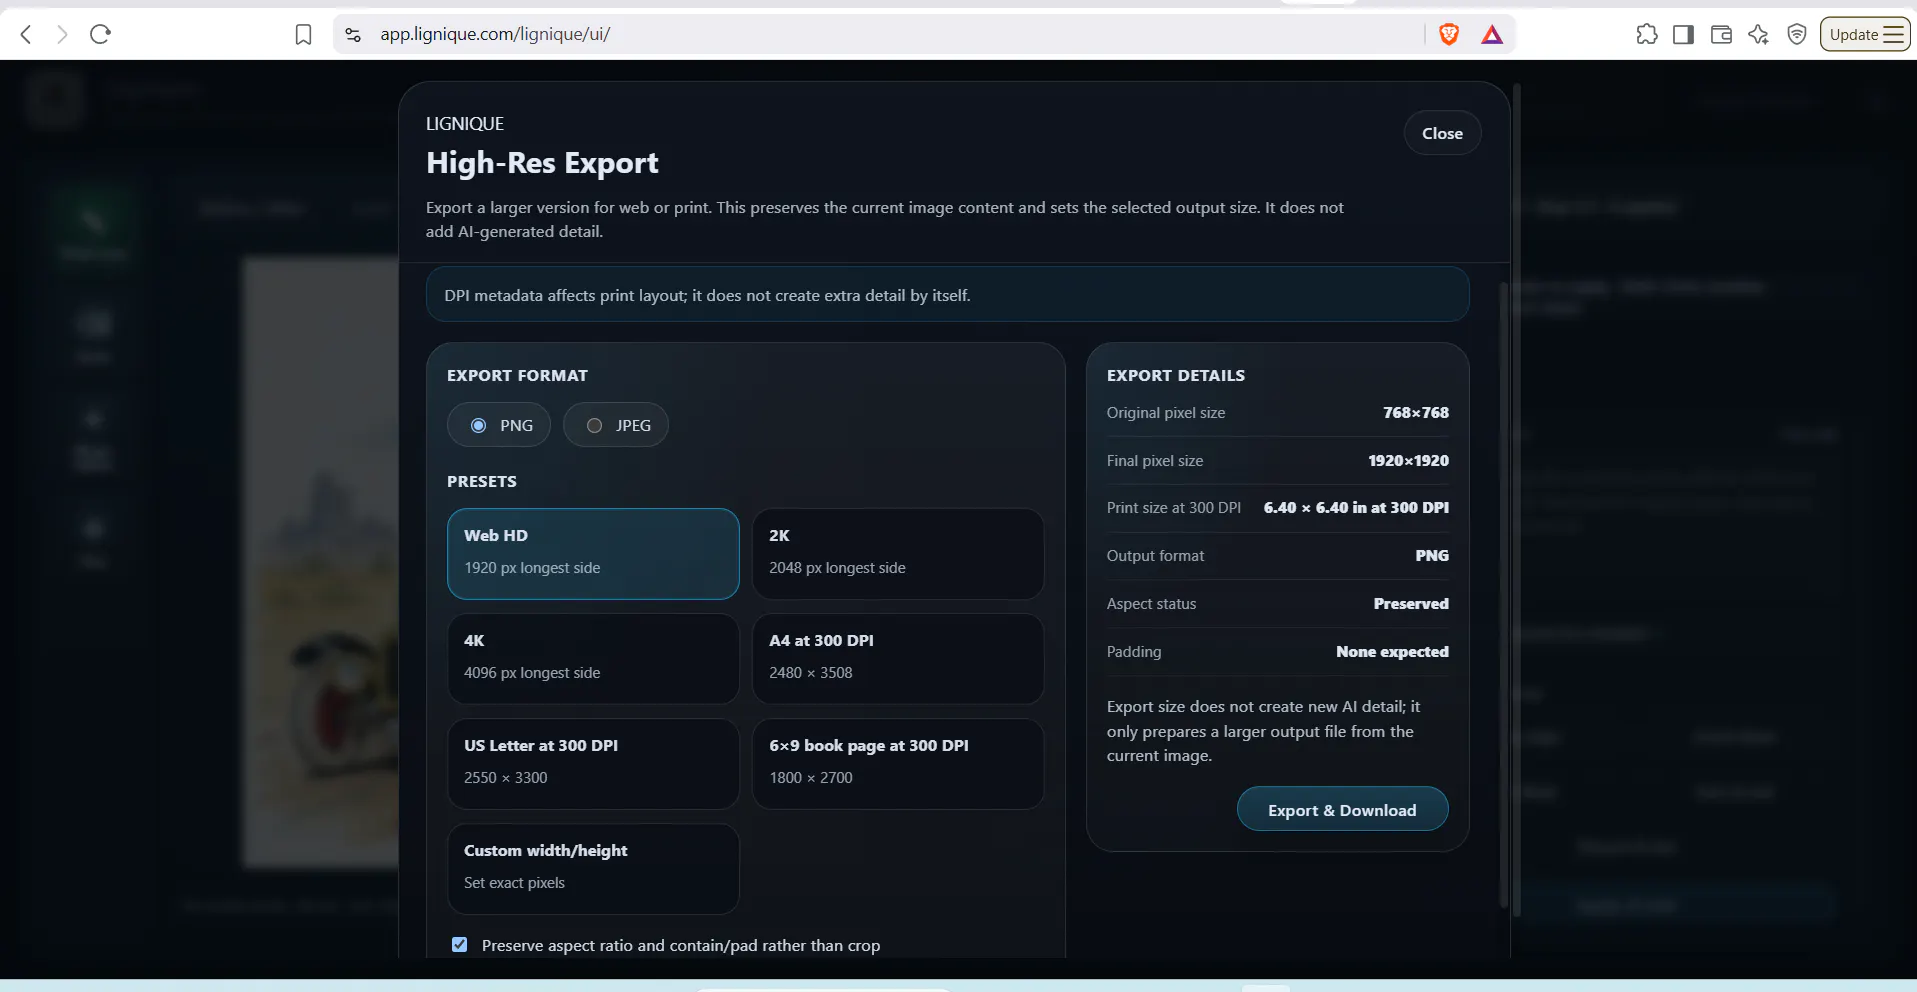Screen dimensions: 1917x992
Task: Click the DPI metadata notice text
Action: click(707, 296)
